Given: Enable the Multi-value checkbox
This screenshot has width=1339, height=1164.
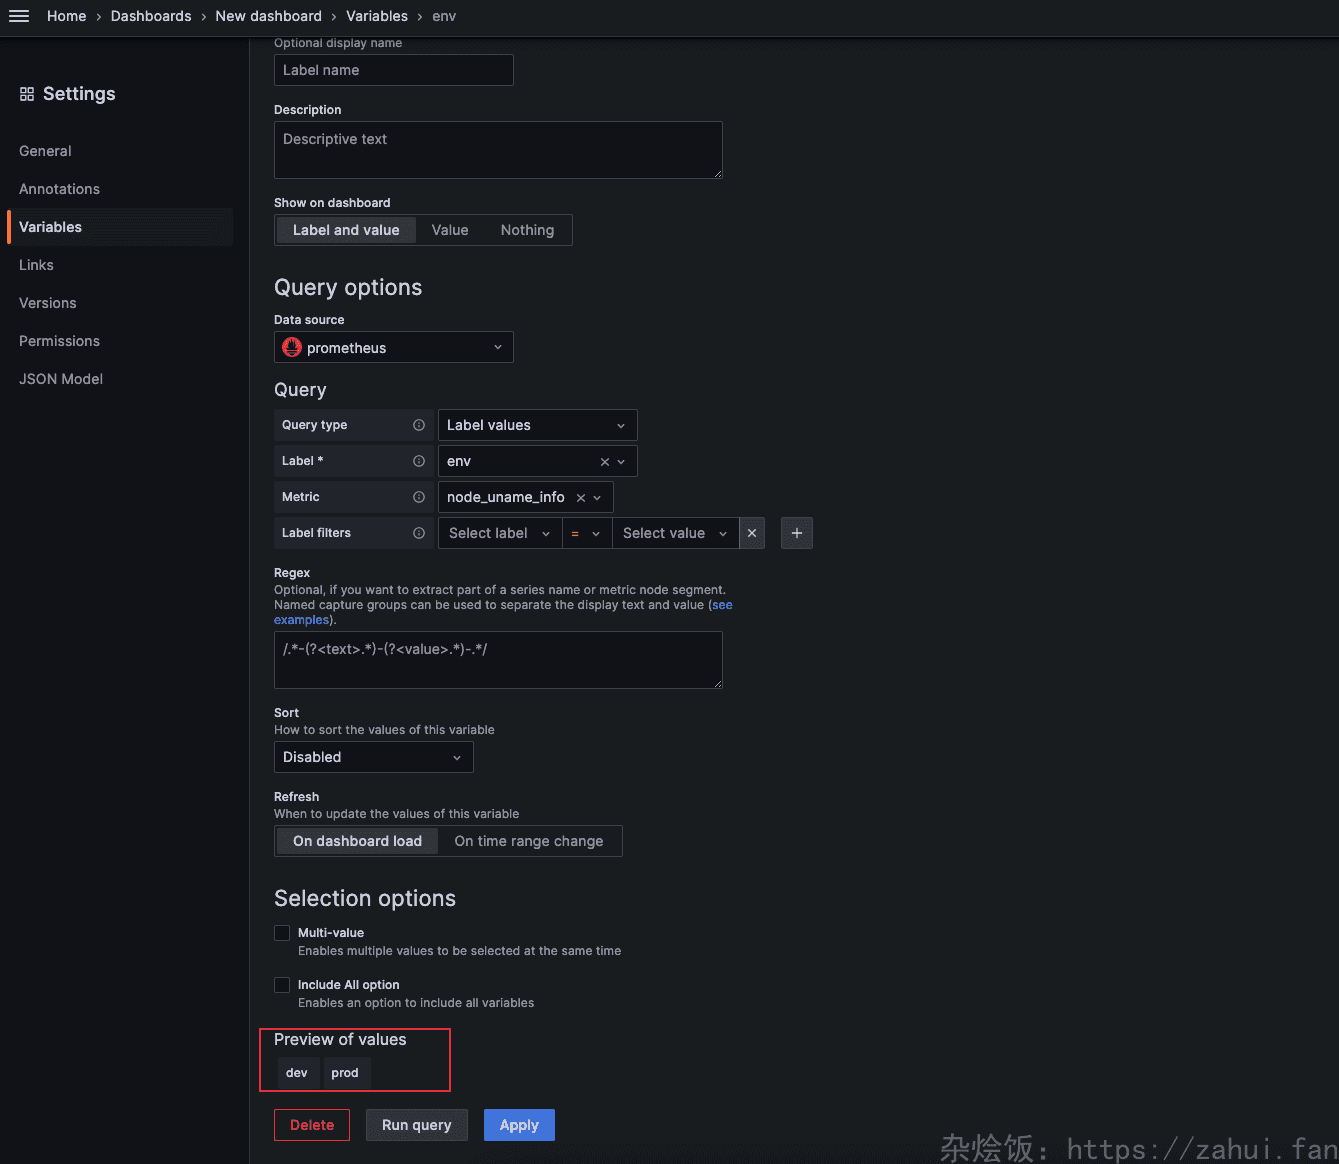Looking at the screenshot, I should coord(282,933).
